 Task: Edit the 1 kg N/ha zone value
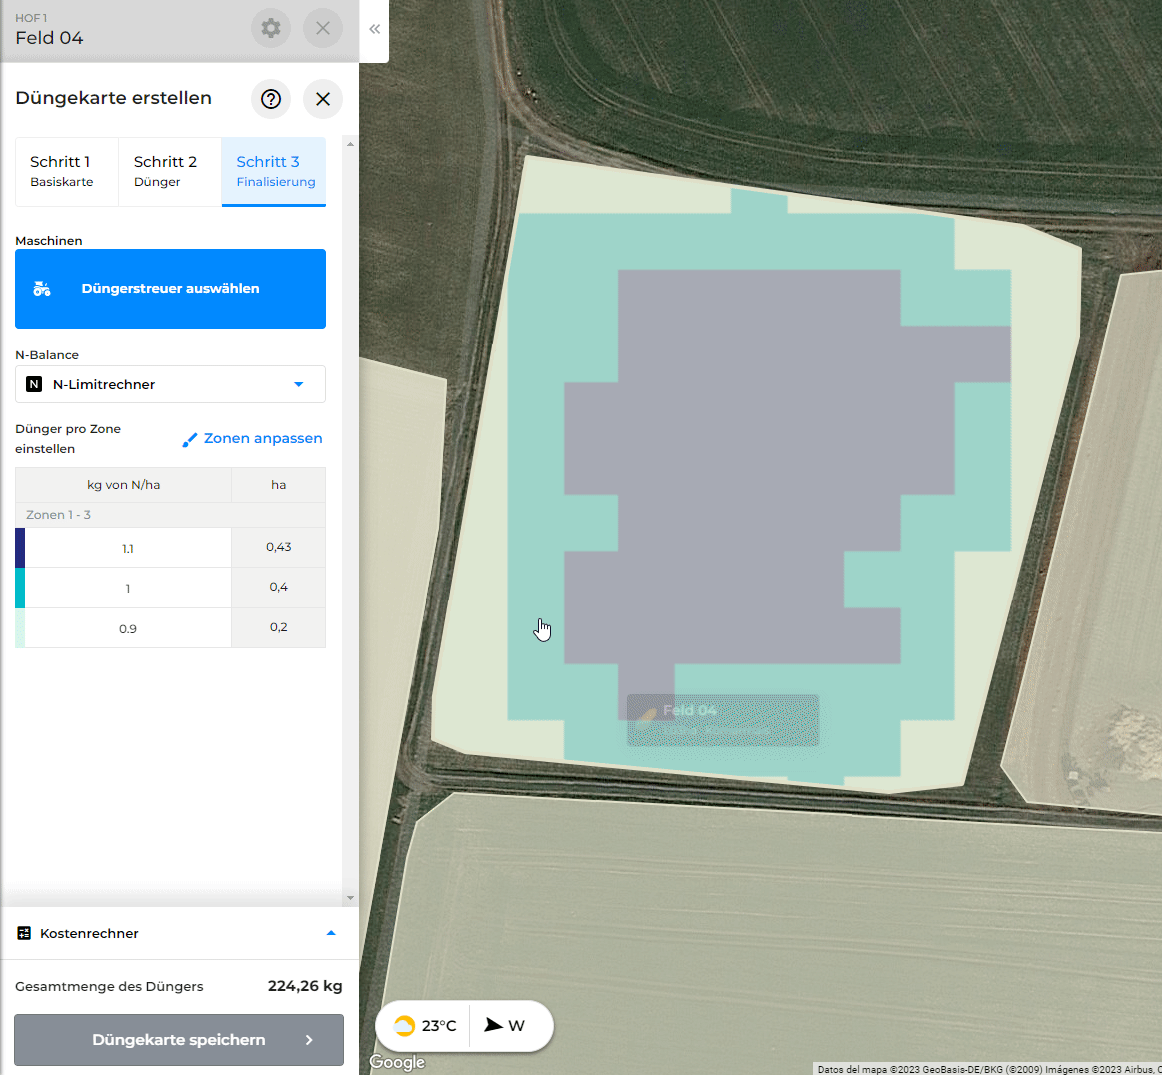(x=128, y=588)
